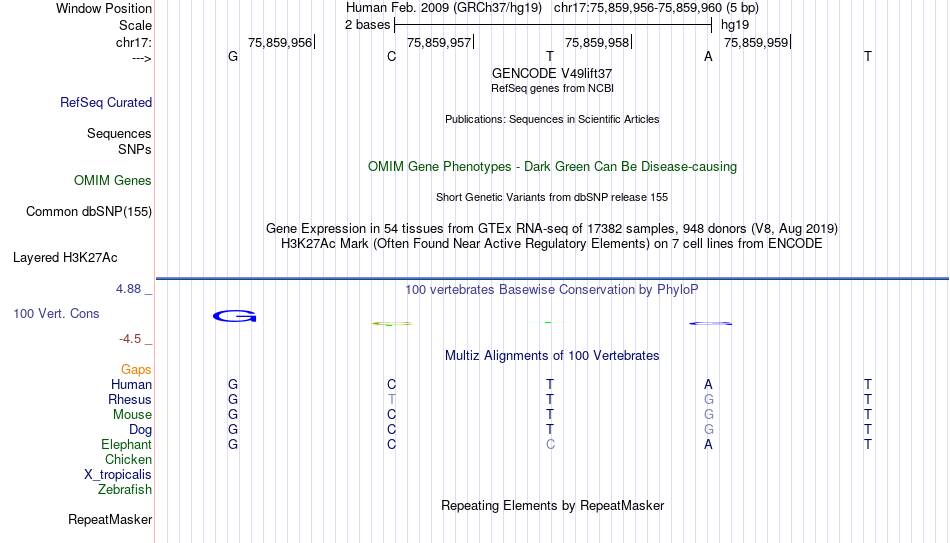Click position marker 75,859,956
950x543 pixels.
(280, 42)
